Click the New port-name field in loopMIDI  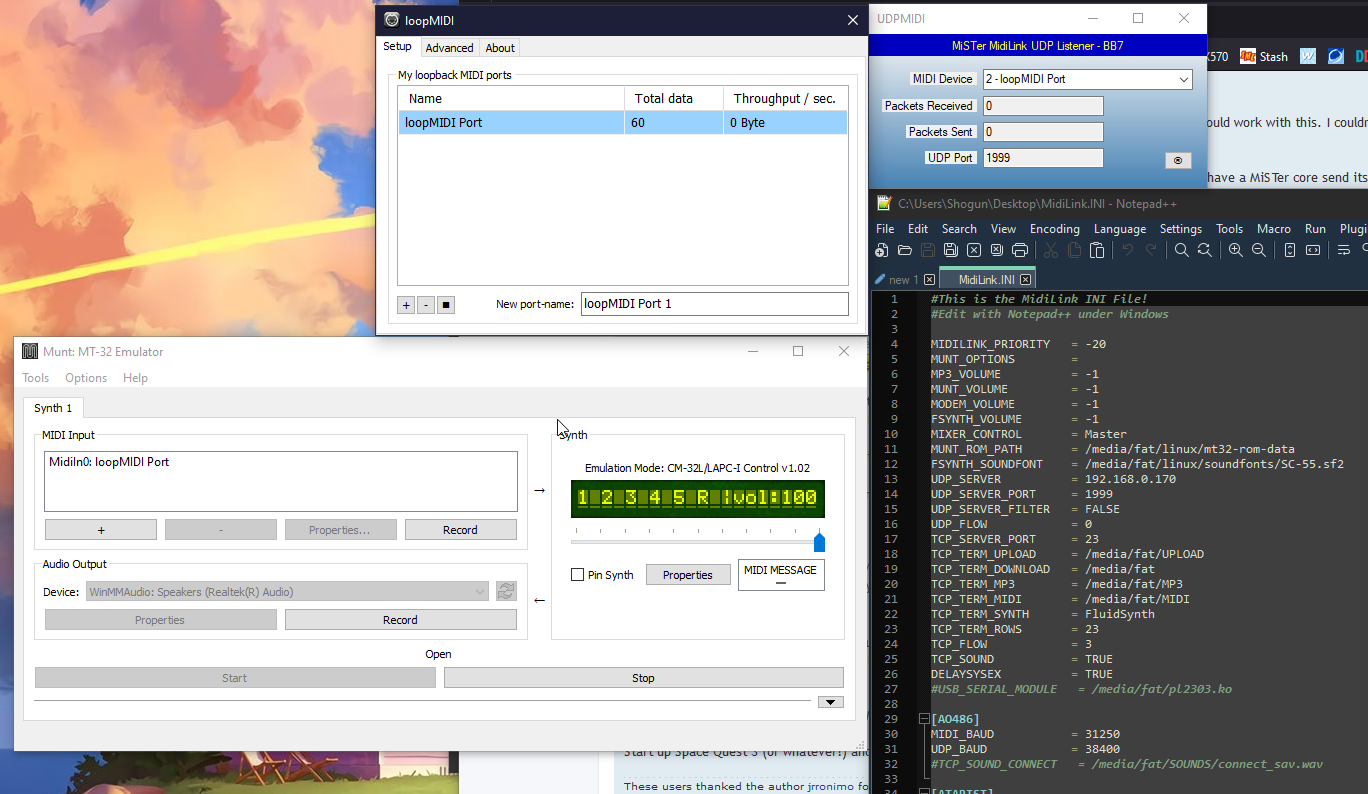point(714,304)
